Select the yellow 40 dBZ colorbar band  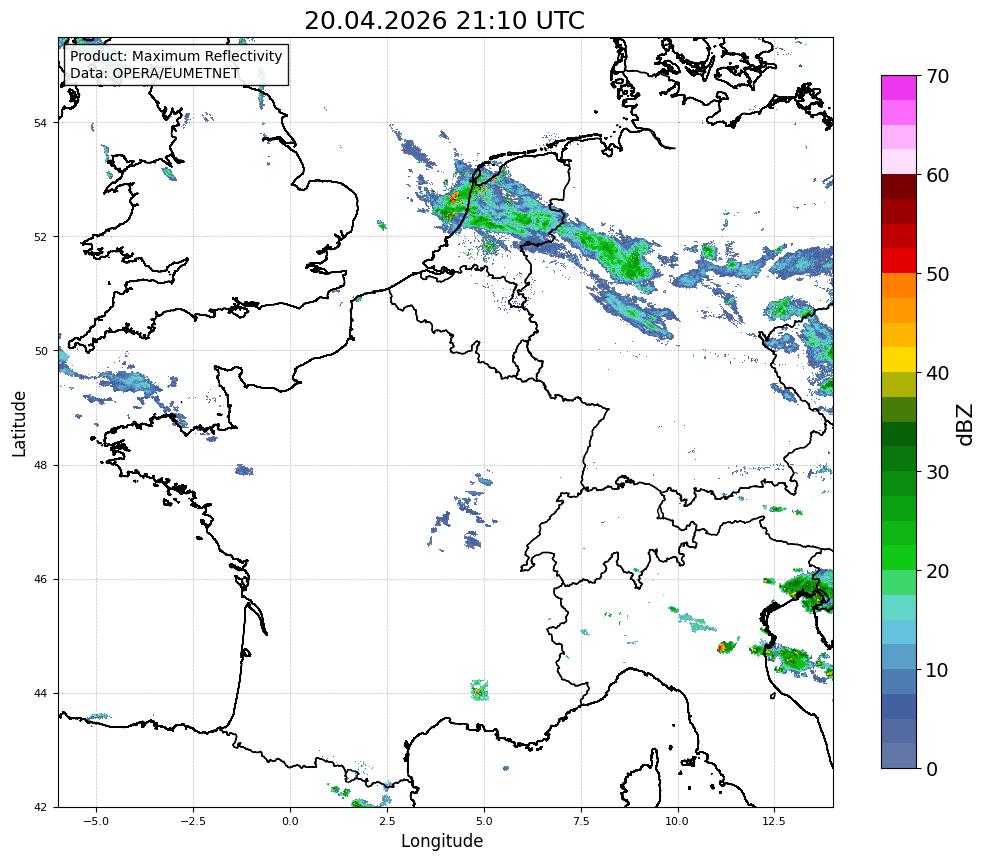click(898, 359)
